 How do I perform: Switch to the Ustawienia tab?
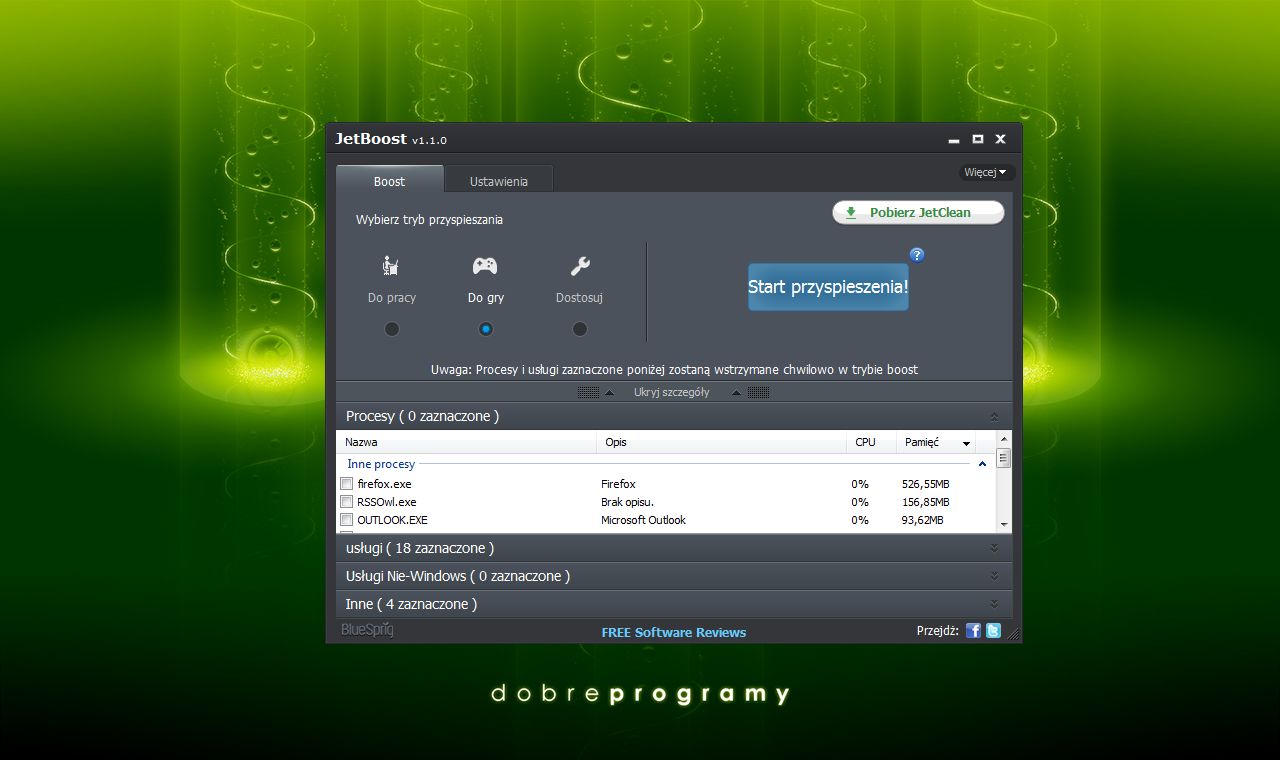point(498,181)
